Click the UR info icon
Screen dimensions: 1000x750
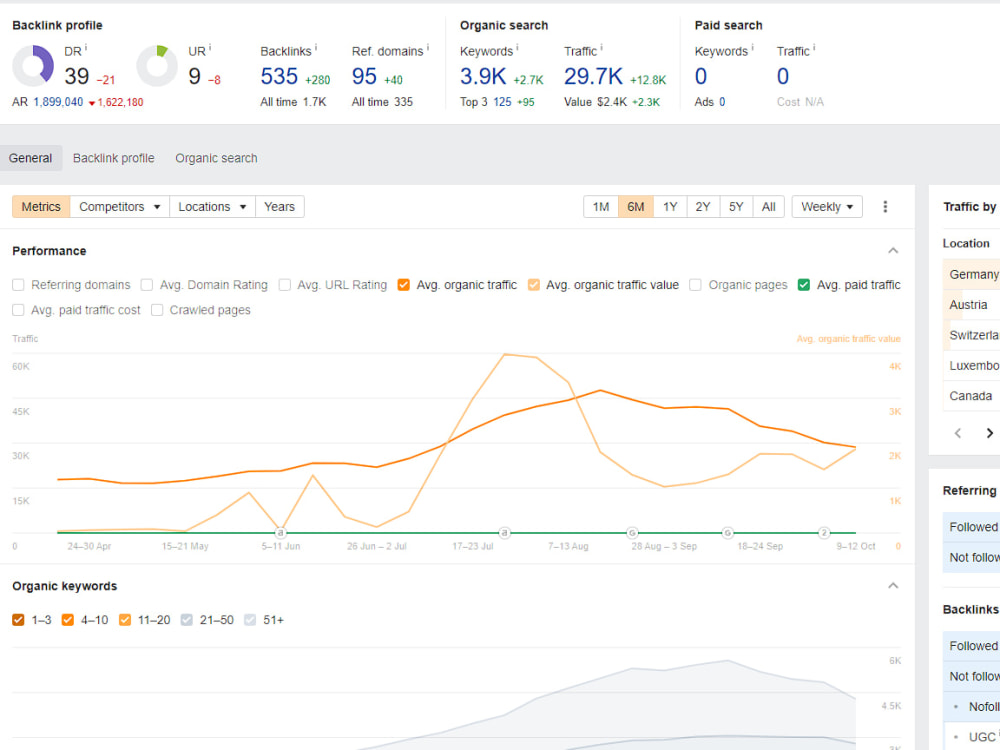point(210,47)
